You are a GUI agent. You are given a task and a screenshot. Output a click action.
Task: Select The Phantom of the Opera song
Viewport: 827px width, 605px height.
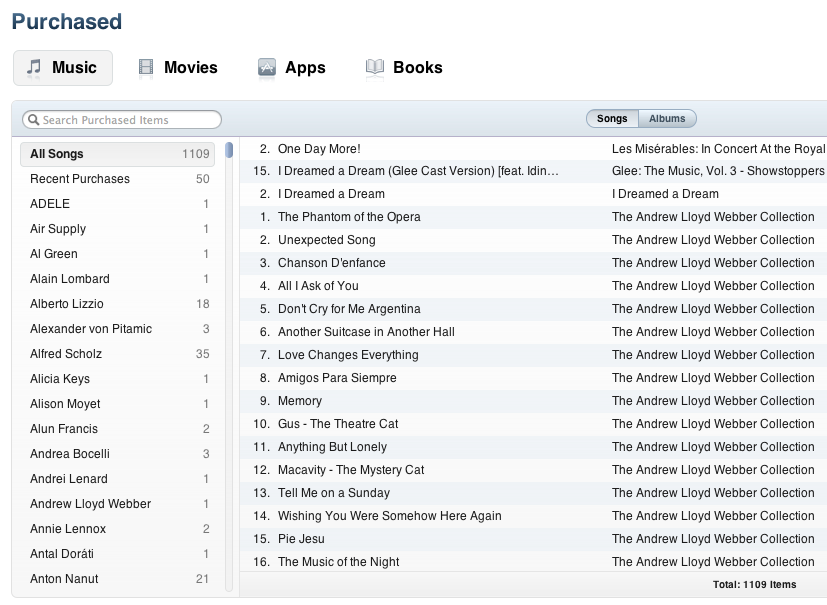(349, 217)
